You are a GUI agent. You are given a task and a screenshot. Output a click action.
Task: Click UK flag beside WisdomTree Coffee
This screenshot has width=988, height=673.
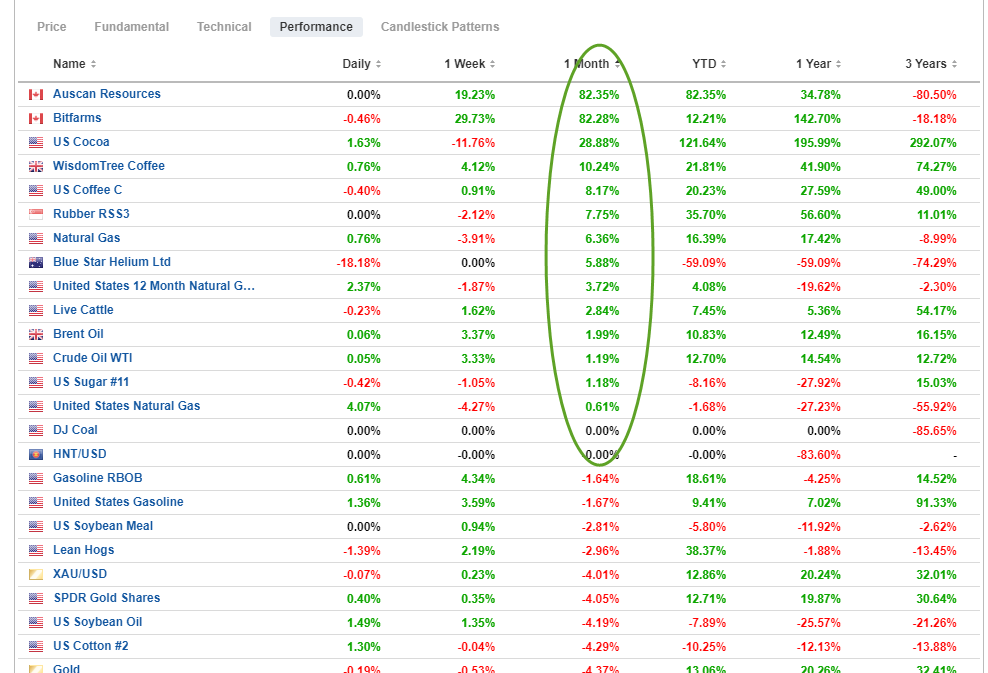(x=36, y=166)
